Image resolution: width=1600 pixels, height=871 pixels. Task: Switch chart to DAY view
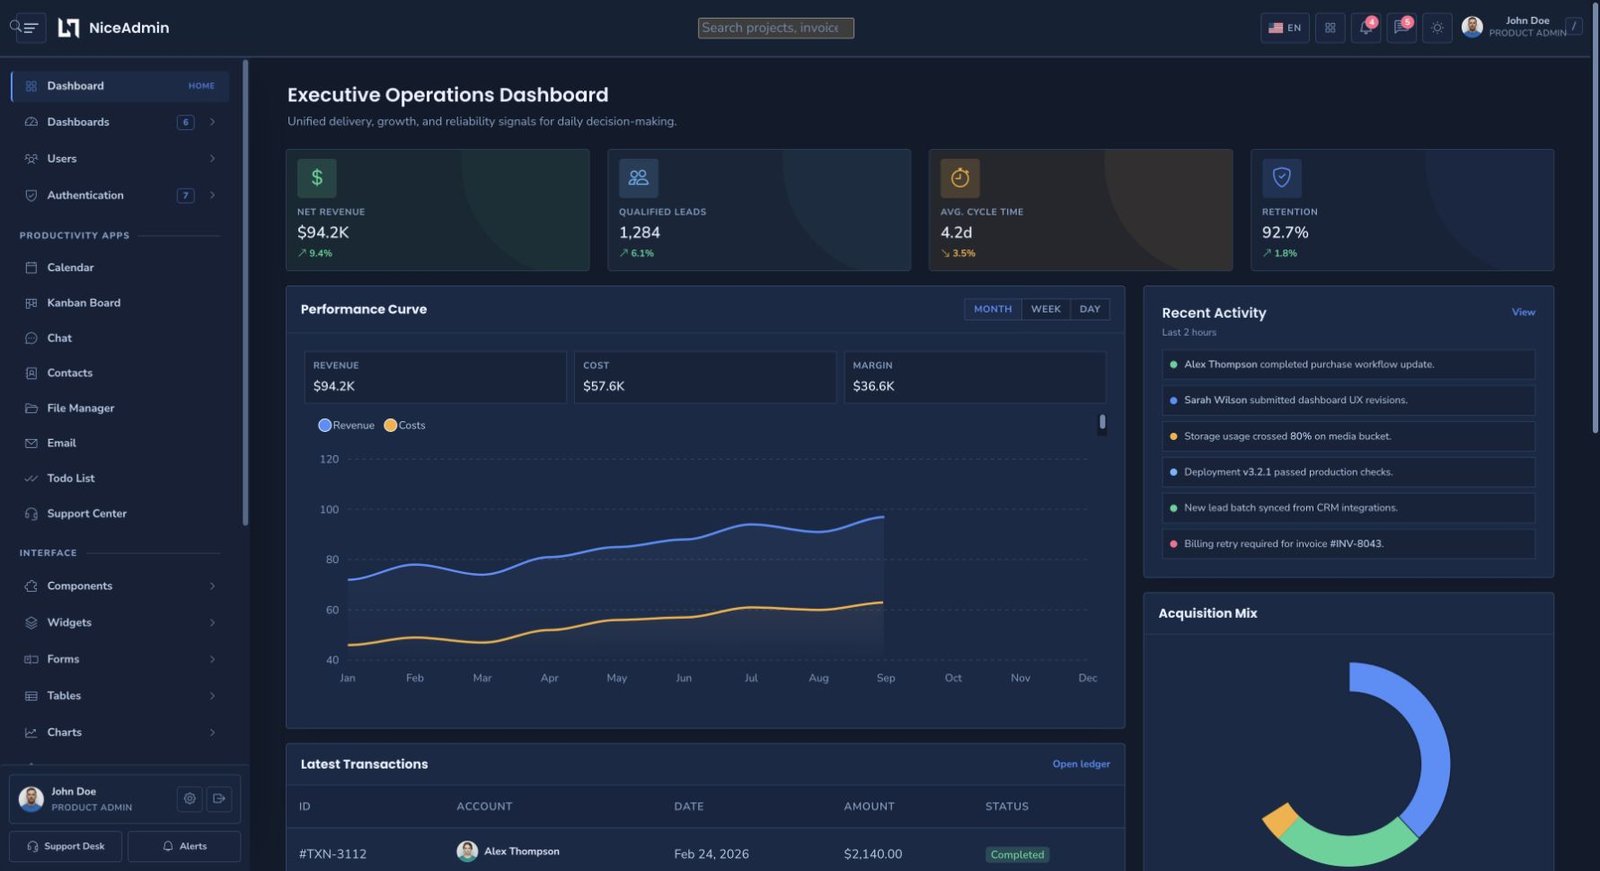pos(1090,309)
